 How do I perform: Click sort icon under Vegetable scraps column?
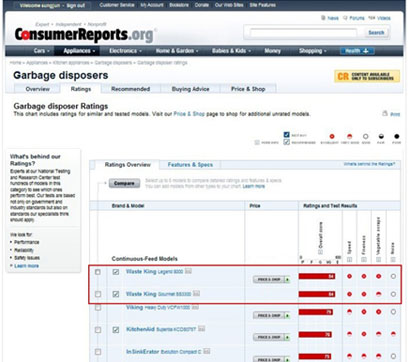click(x=379, y=259)
